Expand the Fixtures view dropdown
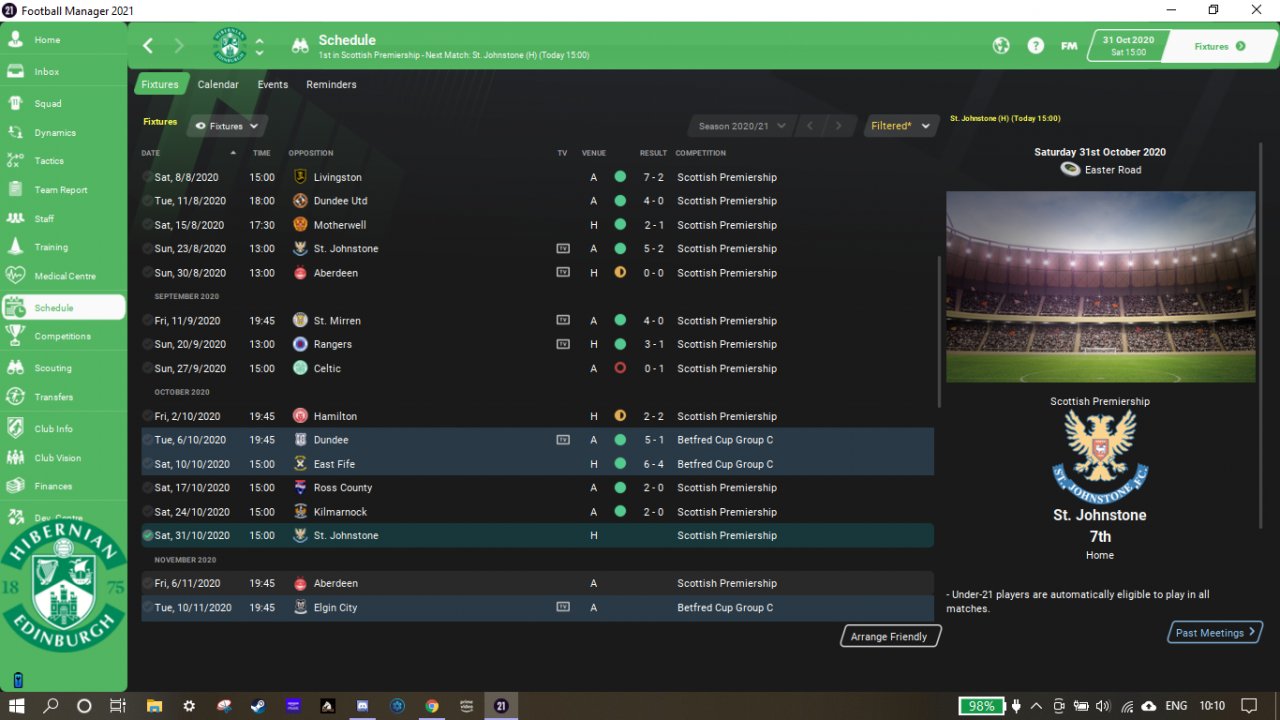This screenshot has width=1280, height=720. 228,126
